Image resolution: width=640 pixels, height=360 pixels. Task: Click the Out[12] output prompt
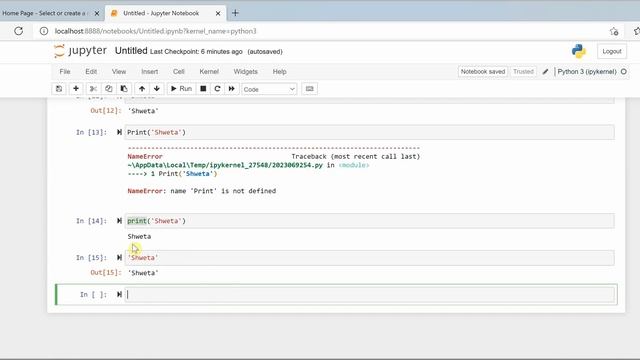106,111
